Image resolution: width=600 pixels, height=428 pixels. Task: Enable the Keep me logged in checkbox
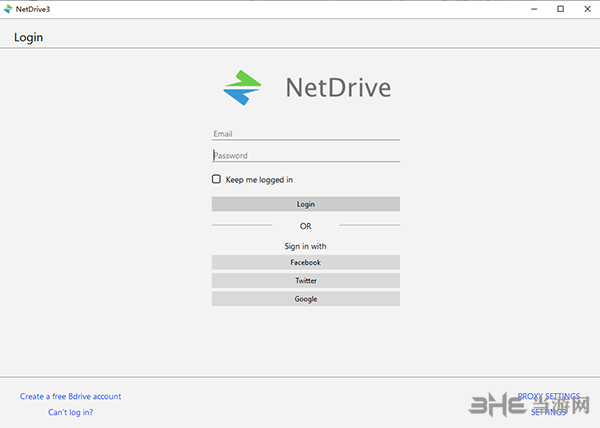216,179
